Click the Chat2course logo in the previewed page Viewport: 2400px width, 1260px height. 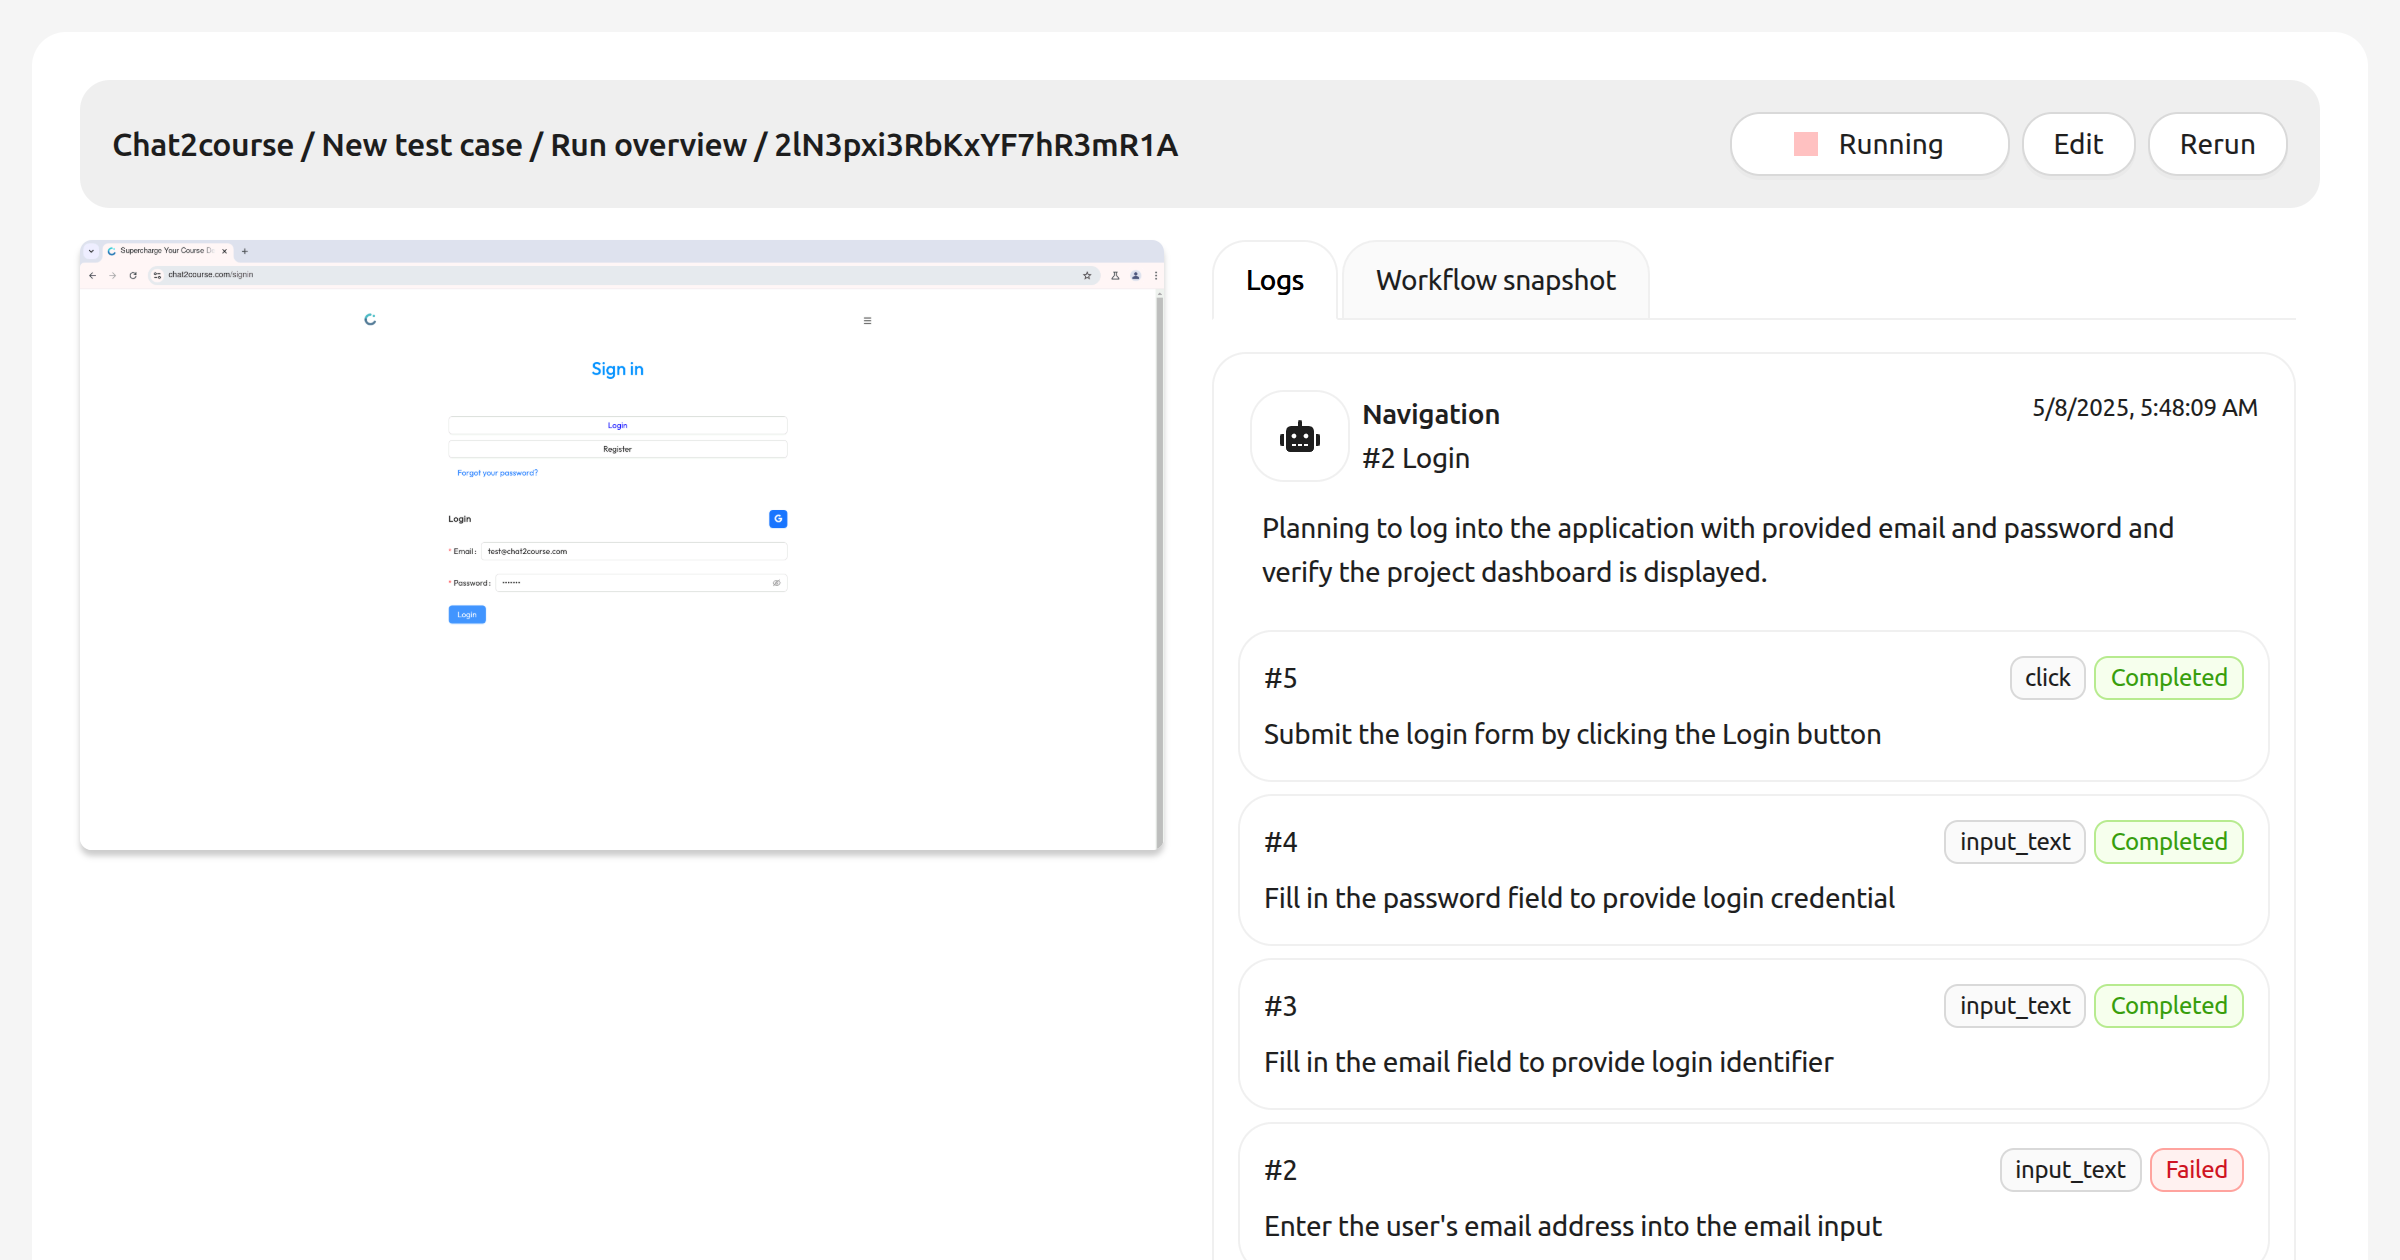pyautogui.click(x=370, y=320)
